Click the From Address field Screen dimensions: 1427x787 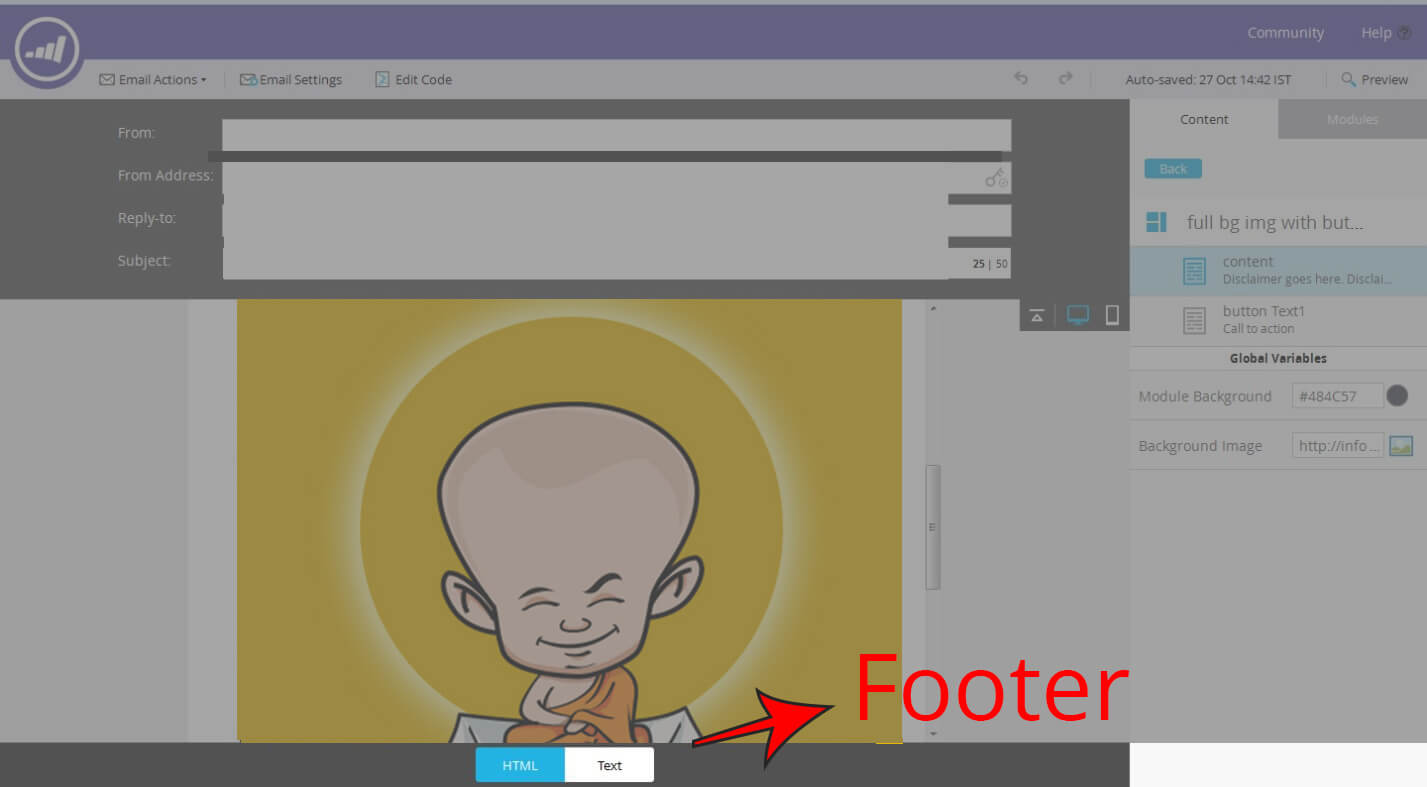[616, 177]
